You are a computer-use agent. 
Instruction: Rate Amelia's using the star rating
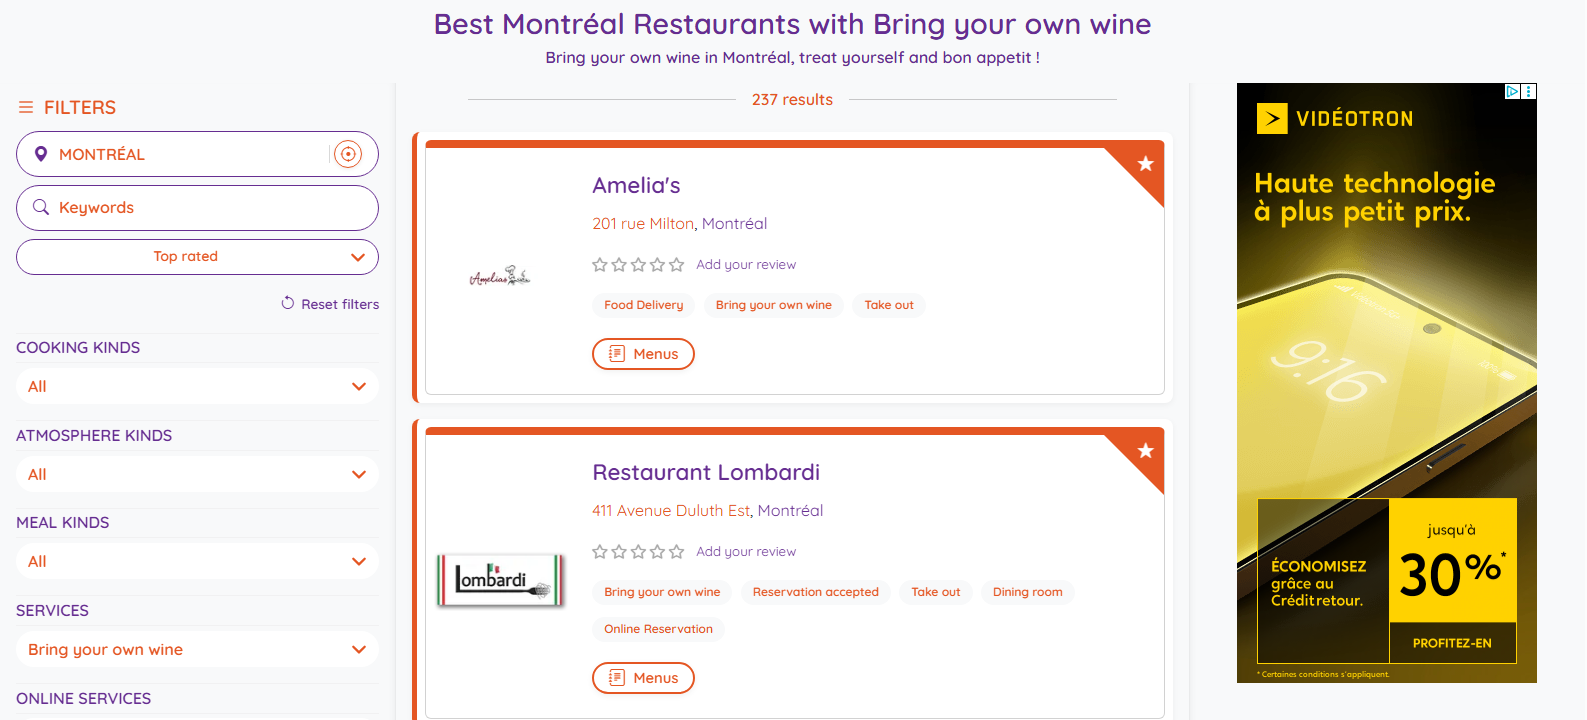click(638, 265)
